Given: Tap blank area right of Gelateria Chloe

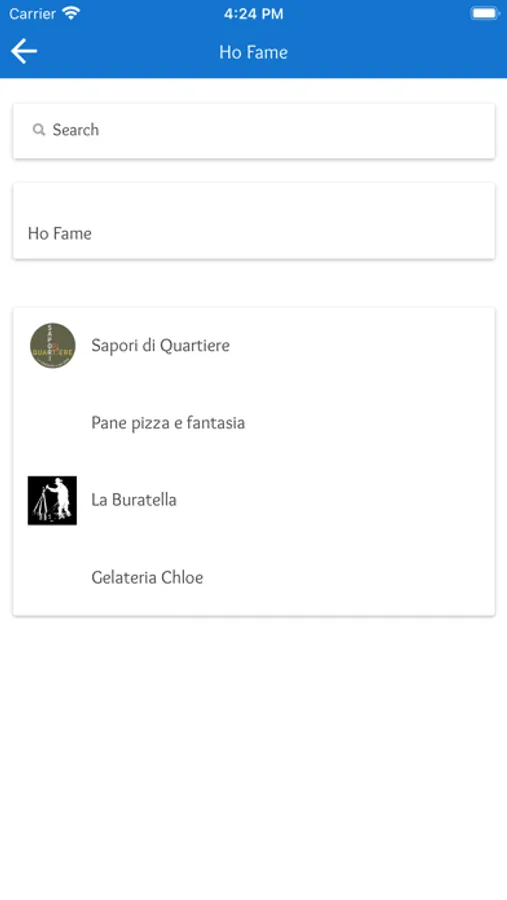Looking at the screenshot, I should [349, 577].
